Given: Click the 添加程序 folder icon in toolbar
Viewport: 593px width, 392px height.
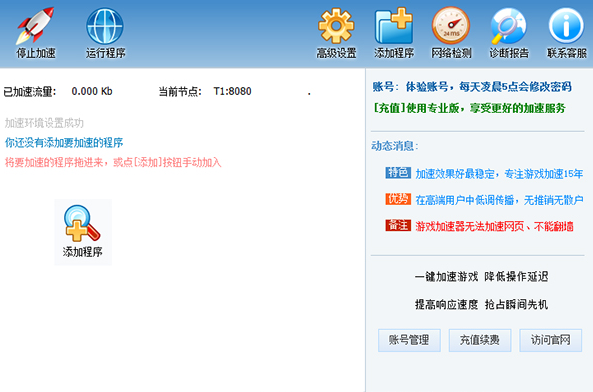Looking at the screenshot, I should [394, 33].
